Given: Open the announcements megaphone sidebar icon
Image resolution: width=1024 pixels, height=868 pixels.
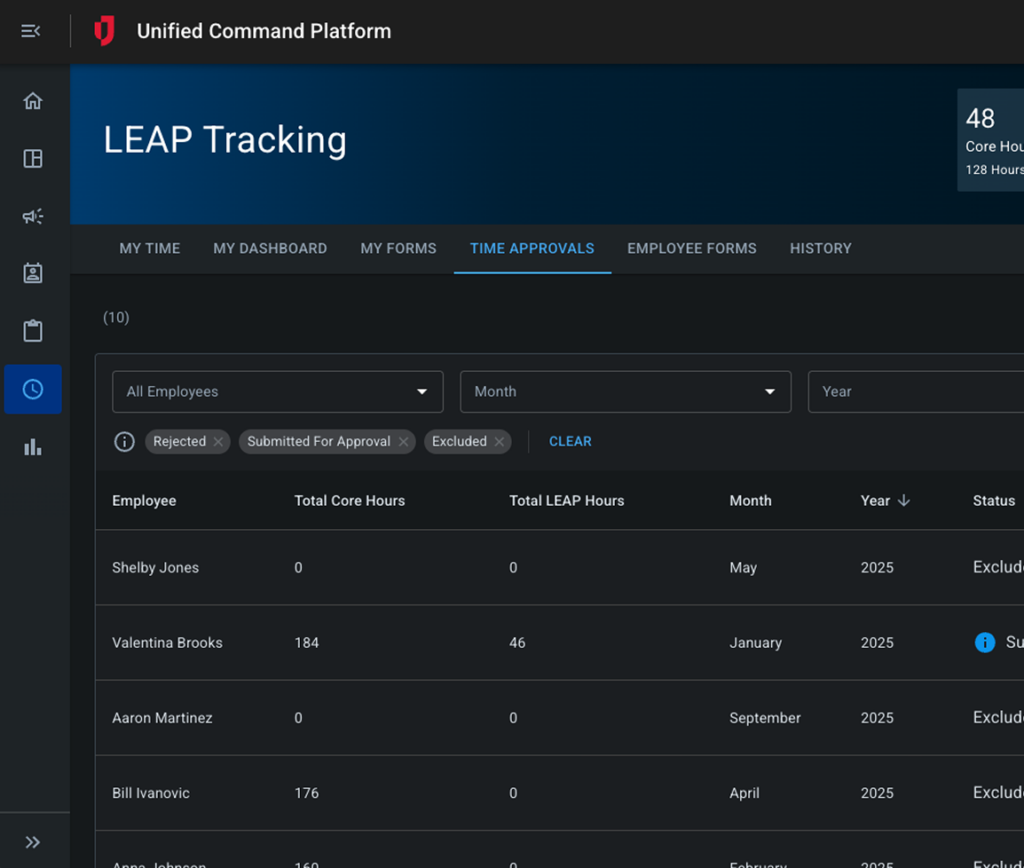Looking at the screenshot, I should tap(33, 216).
